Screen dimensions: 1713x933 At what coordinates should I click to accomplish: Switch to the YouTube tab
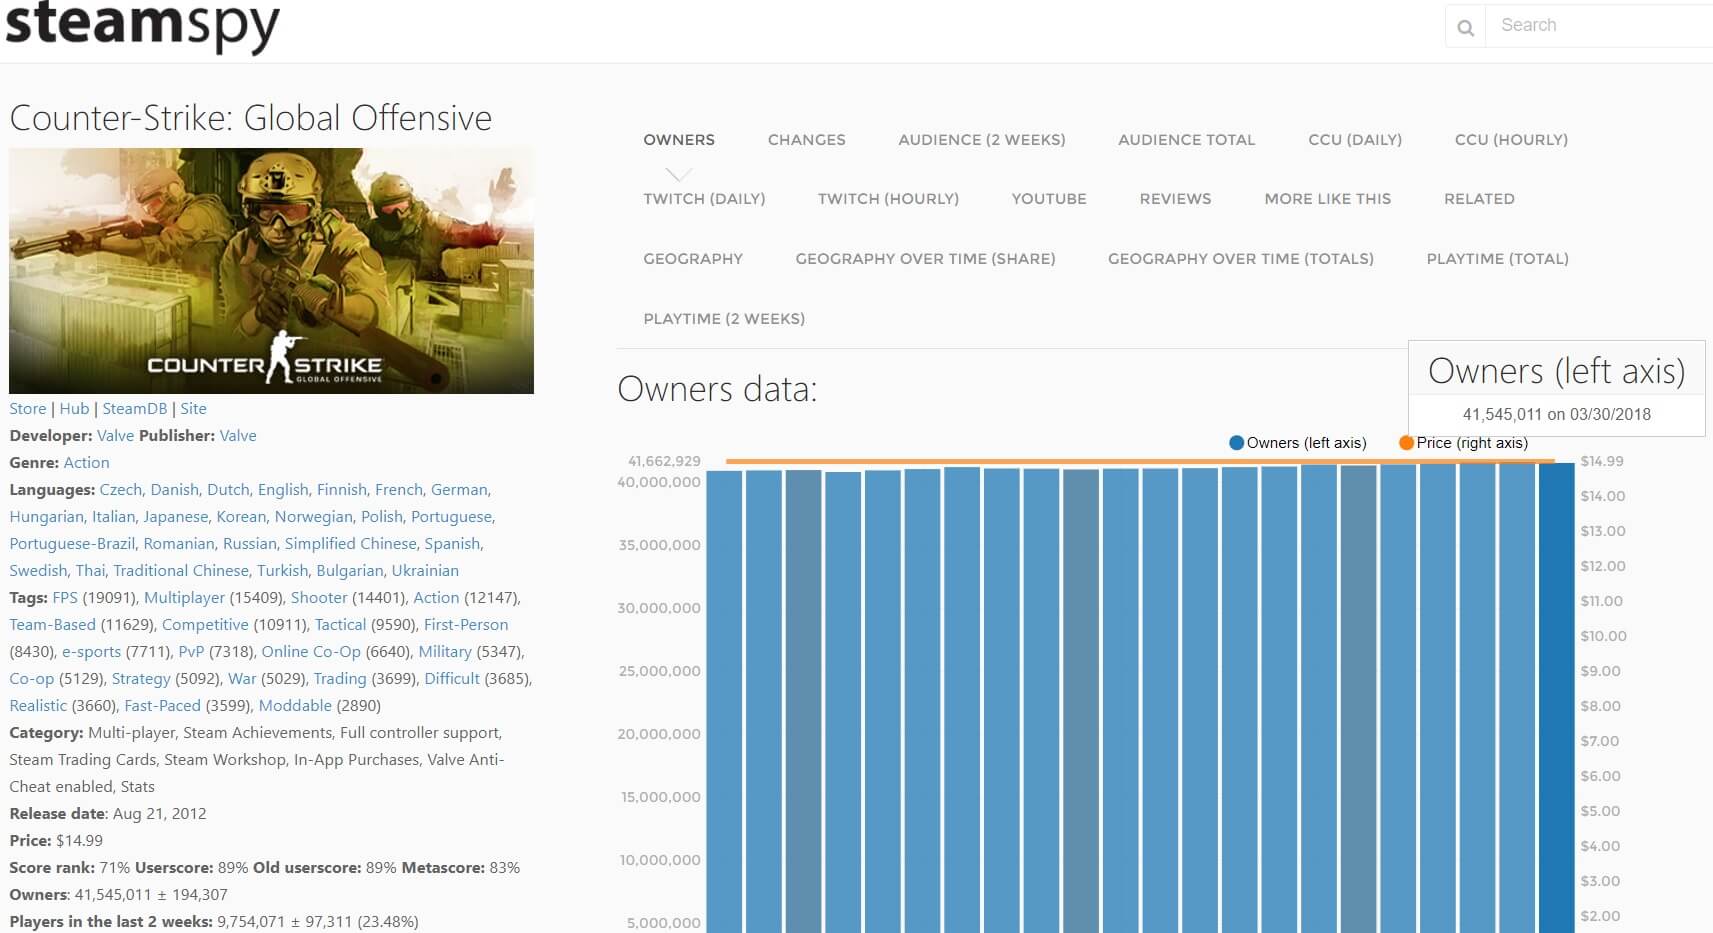(x=1048, y=199)
